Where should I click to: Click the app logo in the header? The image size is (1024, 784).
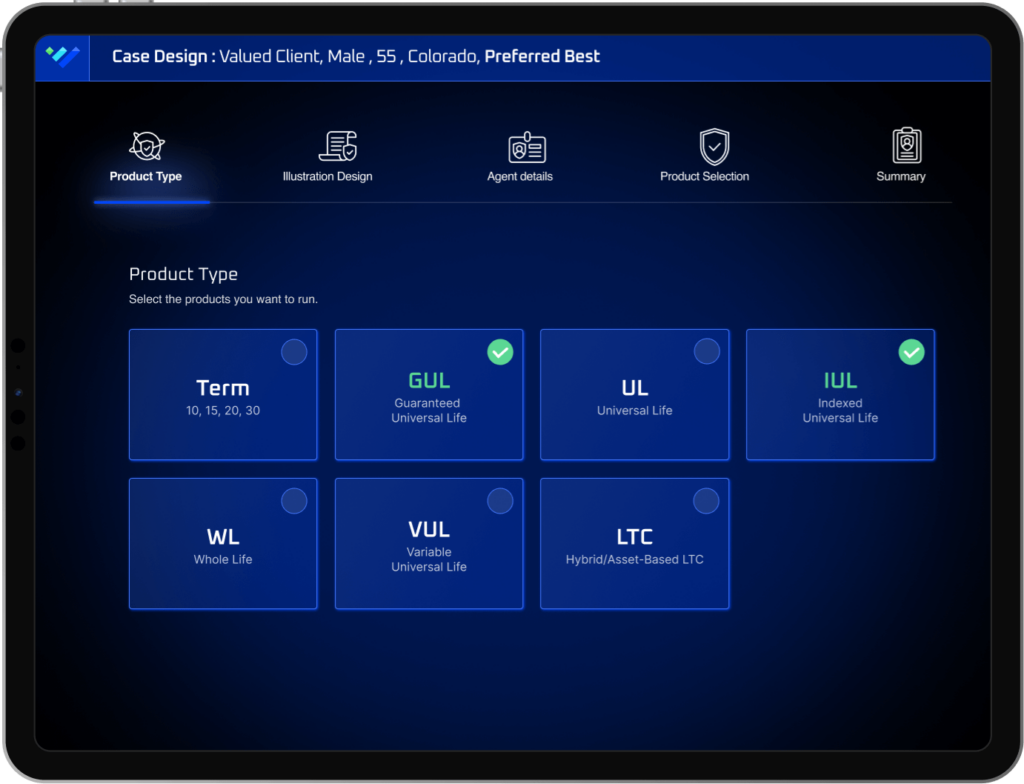[63, 57]
